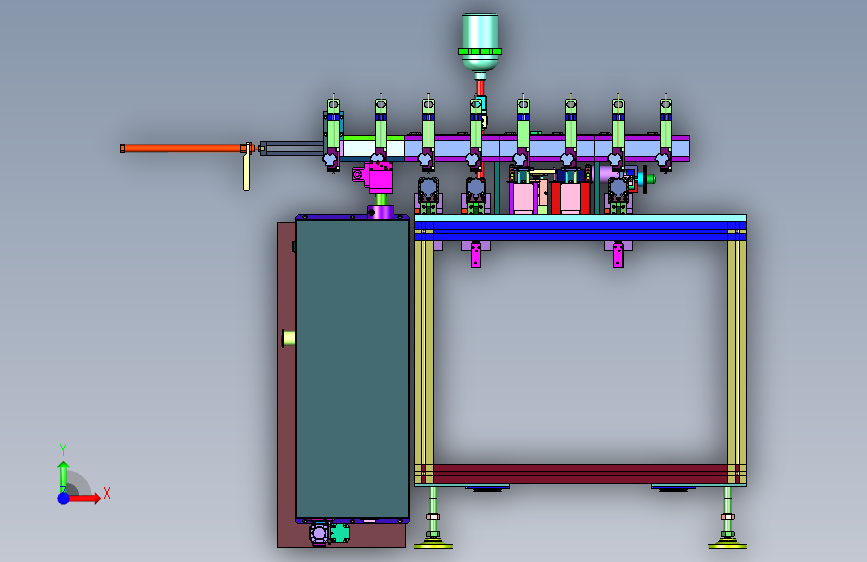The width and height of the screenshot is (867, 562).
Task: Select the magenta block above the cabinet
Action: [380, 178]
